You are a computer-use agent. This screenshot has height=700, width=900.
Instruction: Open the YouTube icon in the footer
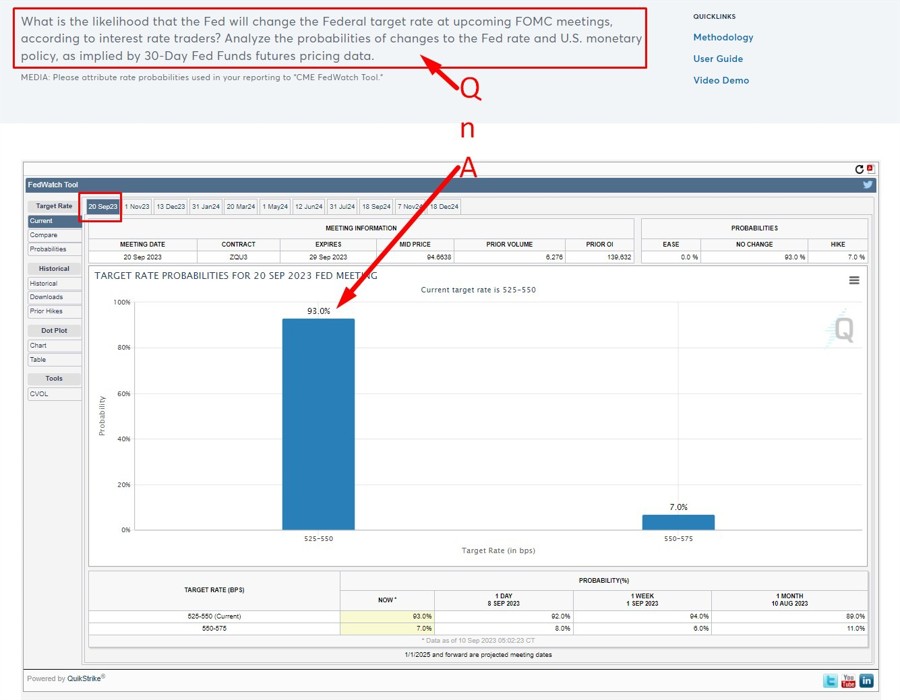pos(848,681)
